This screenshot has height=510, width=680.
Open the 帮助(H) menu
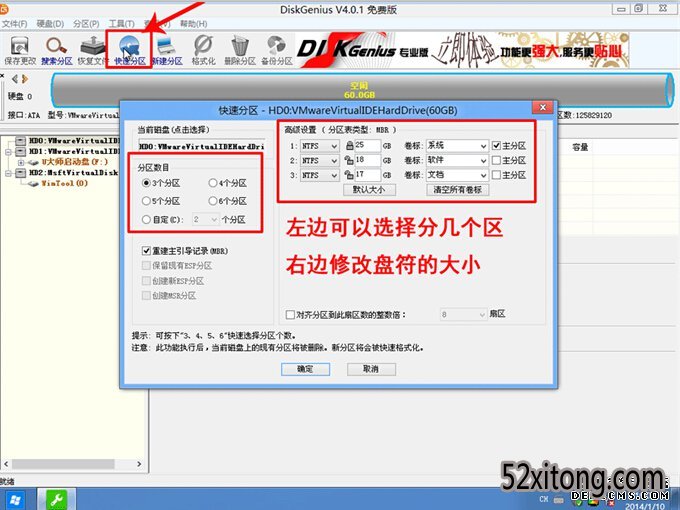tap(193, 23)
